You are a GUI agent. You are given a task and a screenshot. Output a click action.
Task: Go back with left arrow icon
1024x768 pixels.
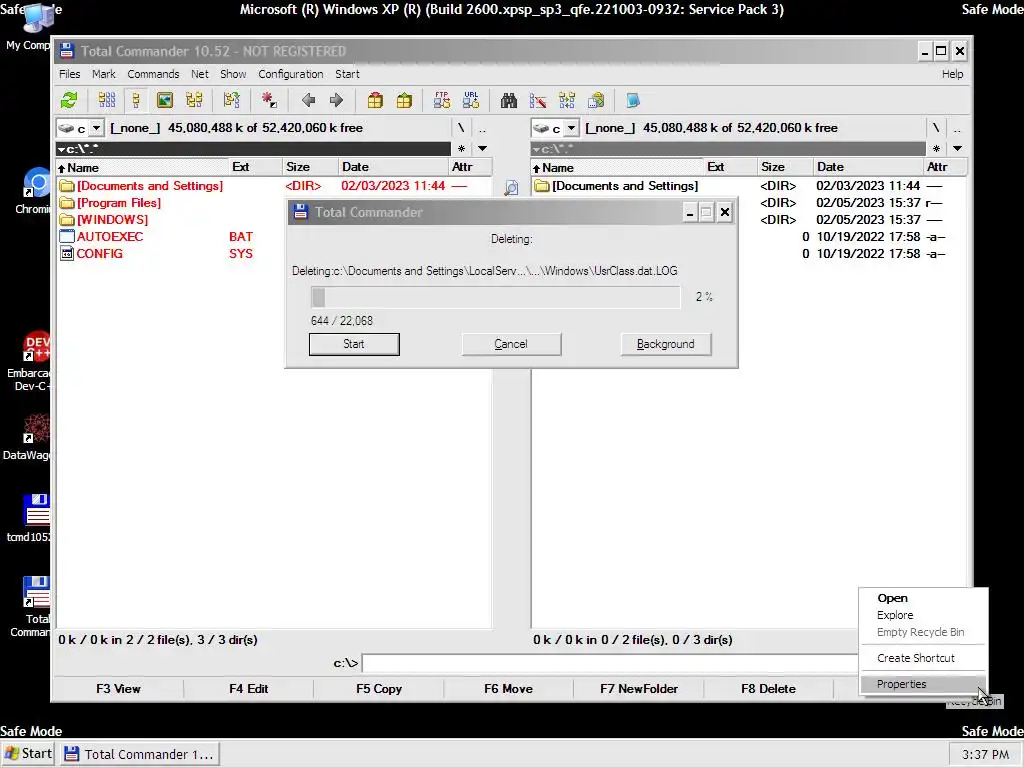(x=308, y=100)
